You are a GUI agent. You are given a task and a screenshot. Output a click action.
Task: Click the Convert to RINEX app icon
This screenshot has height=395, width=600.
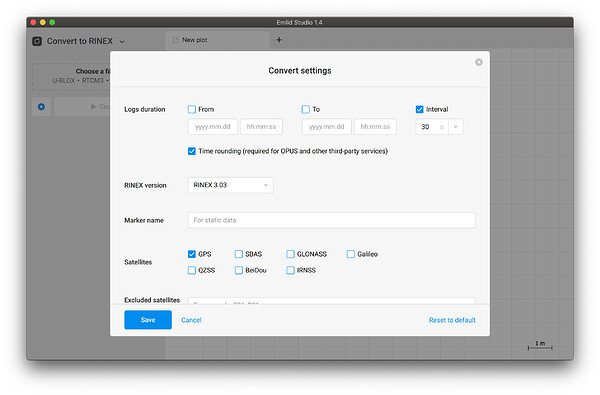[x=37, y=41]
